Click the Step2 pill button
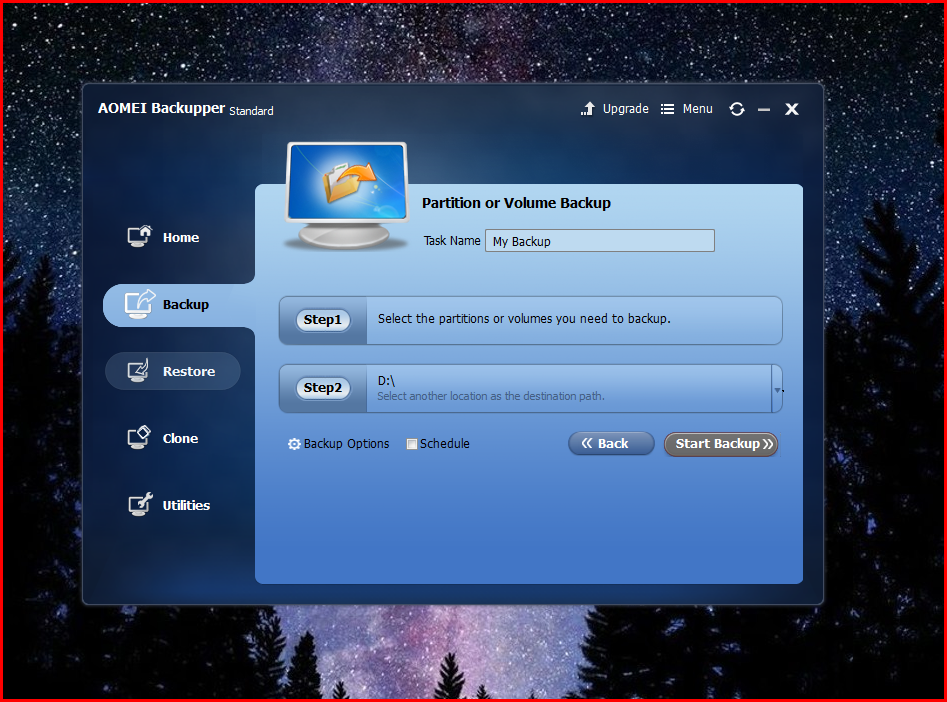 pos(323,388)
